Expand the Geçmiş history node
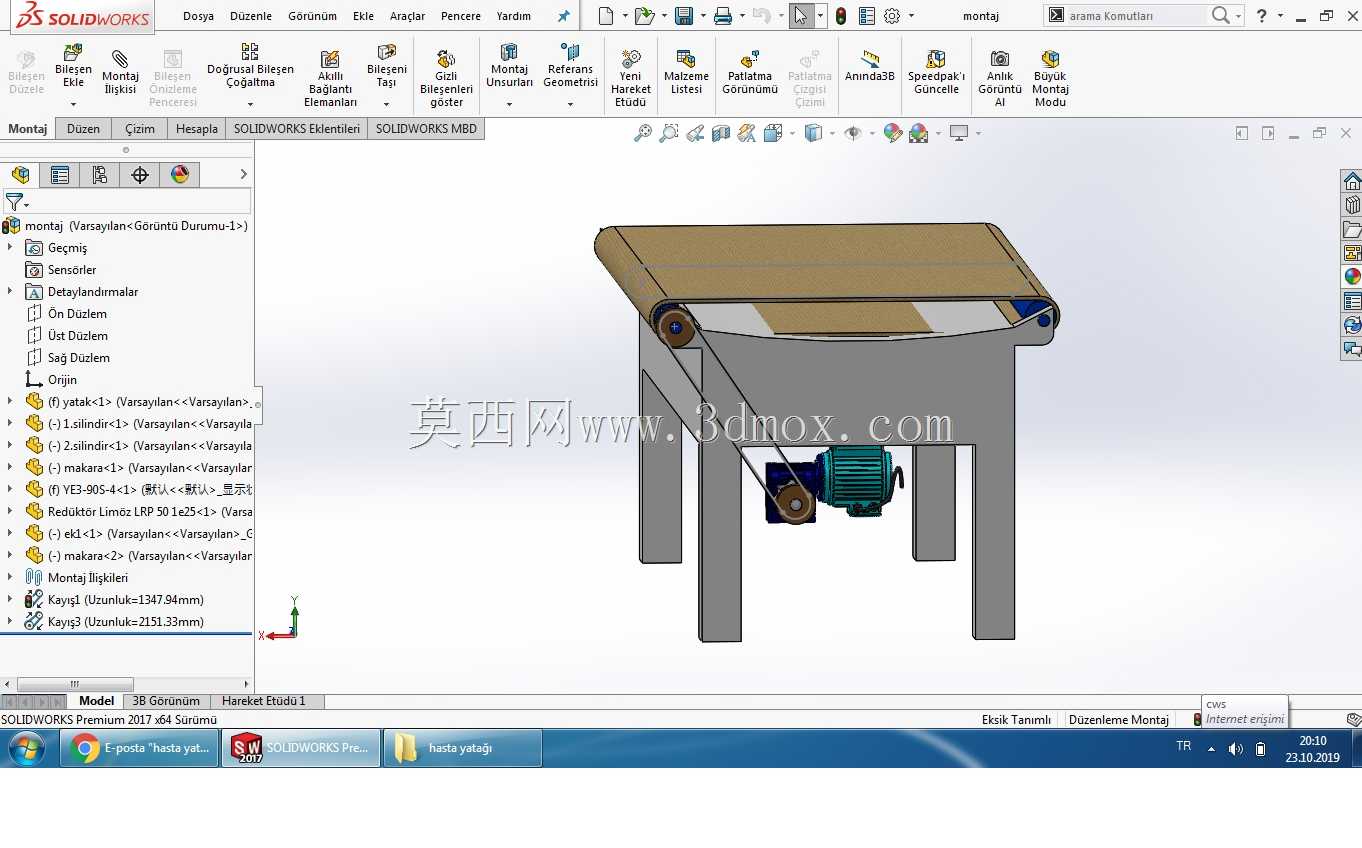Viewport: 1362px width, 848px height. pyautogui.click(x=10, y=248)
